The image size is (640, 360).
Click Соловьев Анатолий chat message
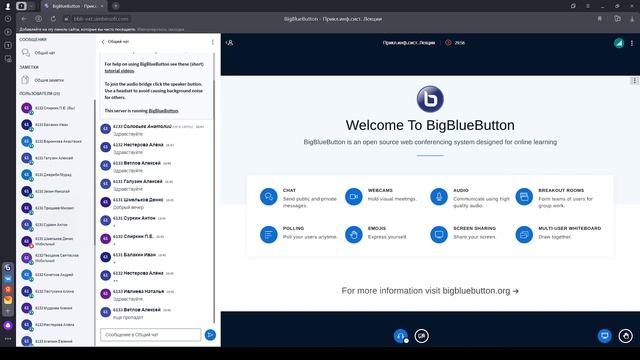[155, 130]
